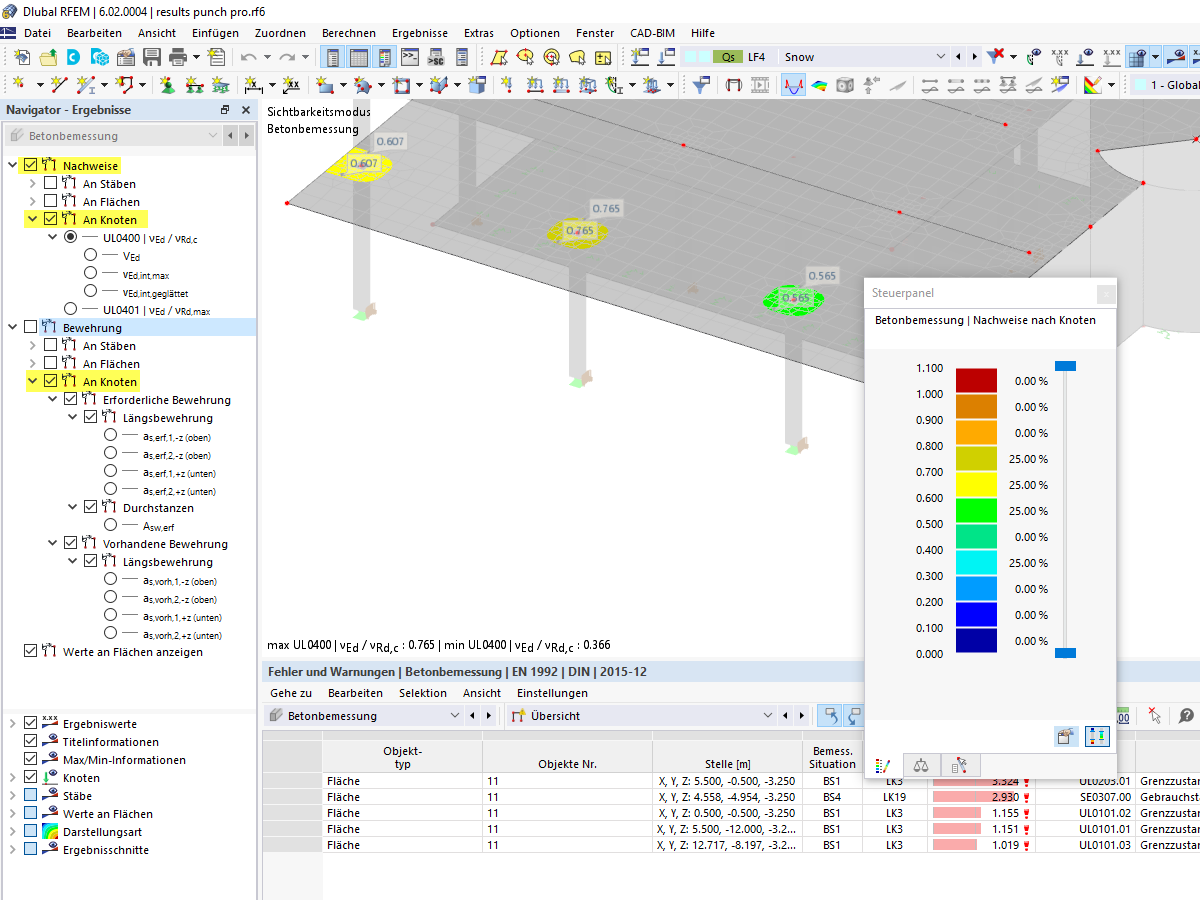Select the UL0401 radio button
The image size is (1200, 900).
(x=70, y=309)
